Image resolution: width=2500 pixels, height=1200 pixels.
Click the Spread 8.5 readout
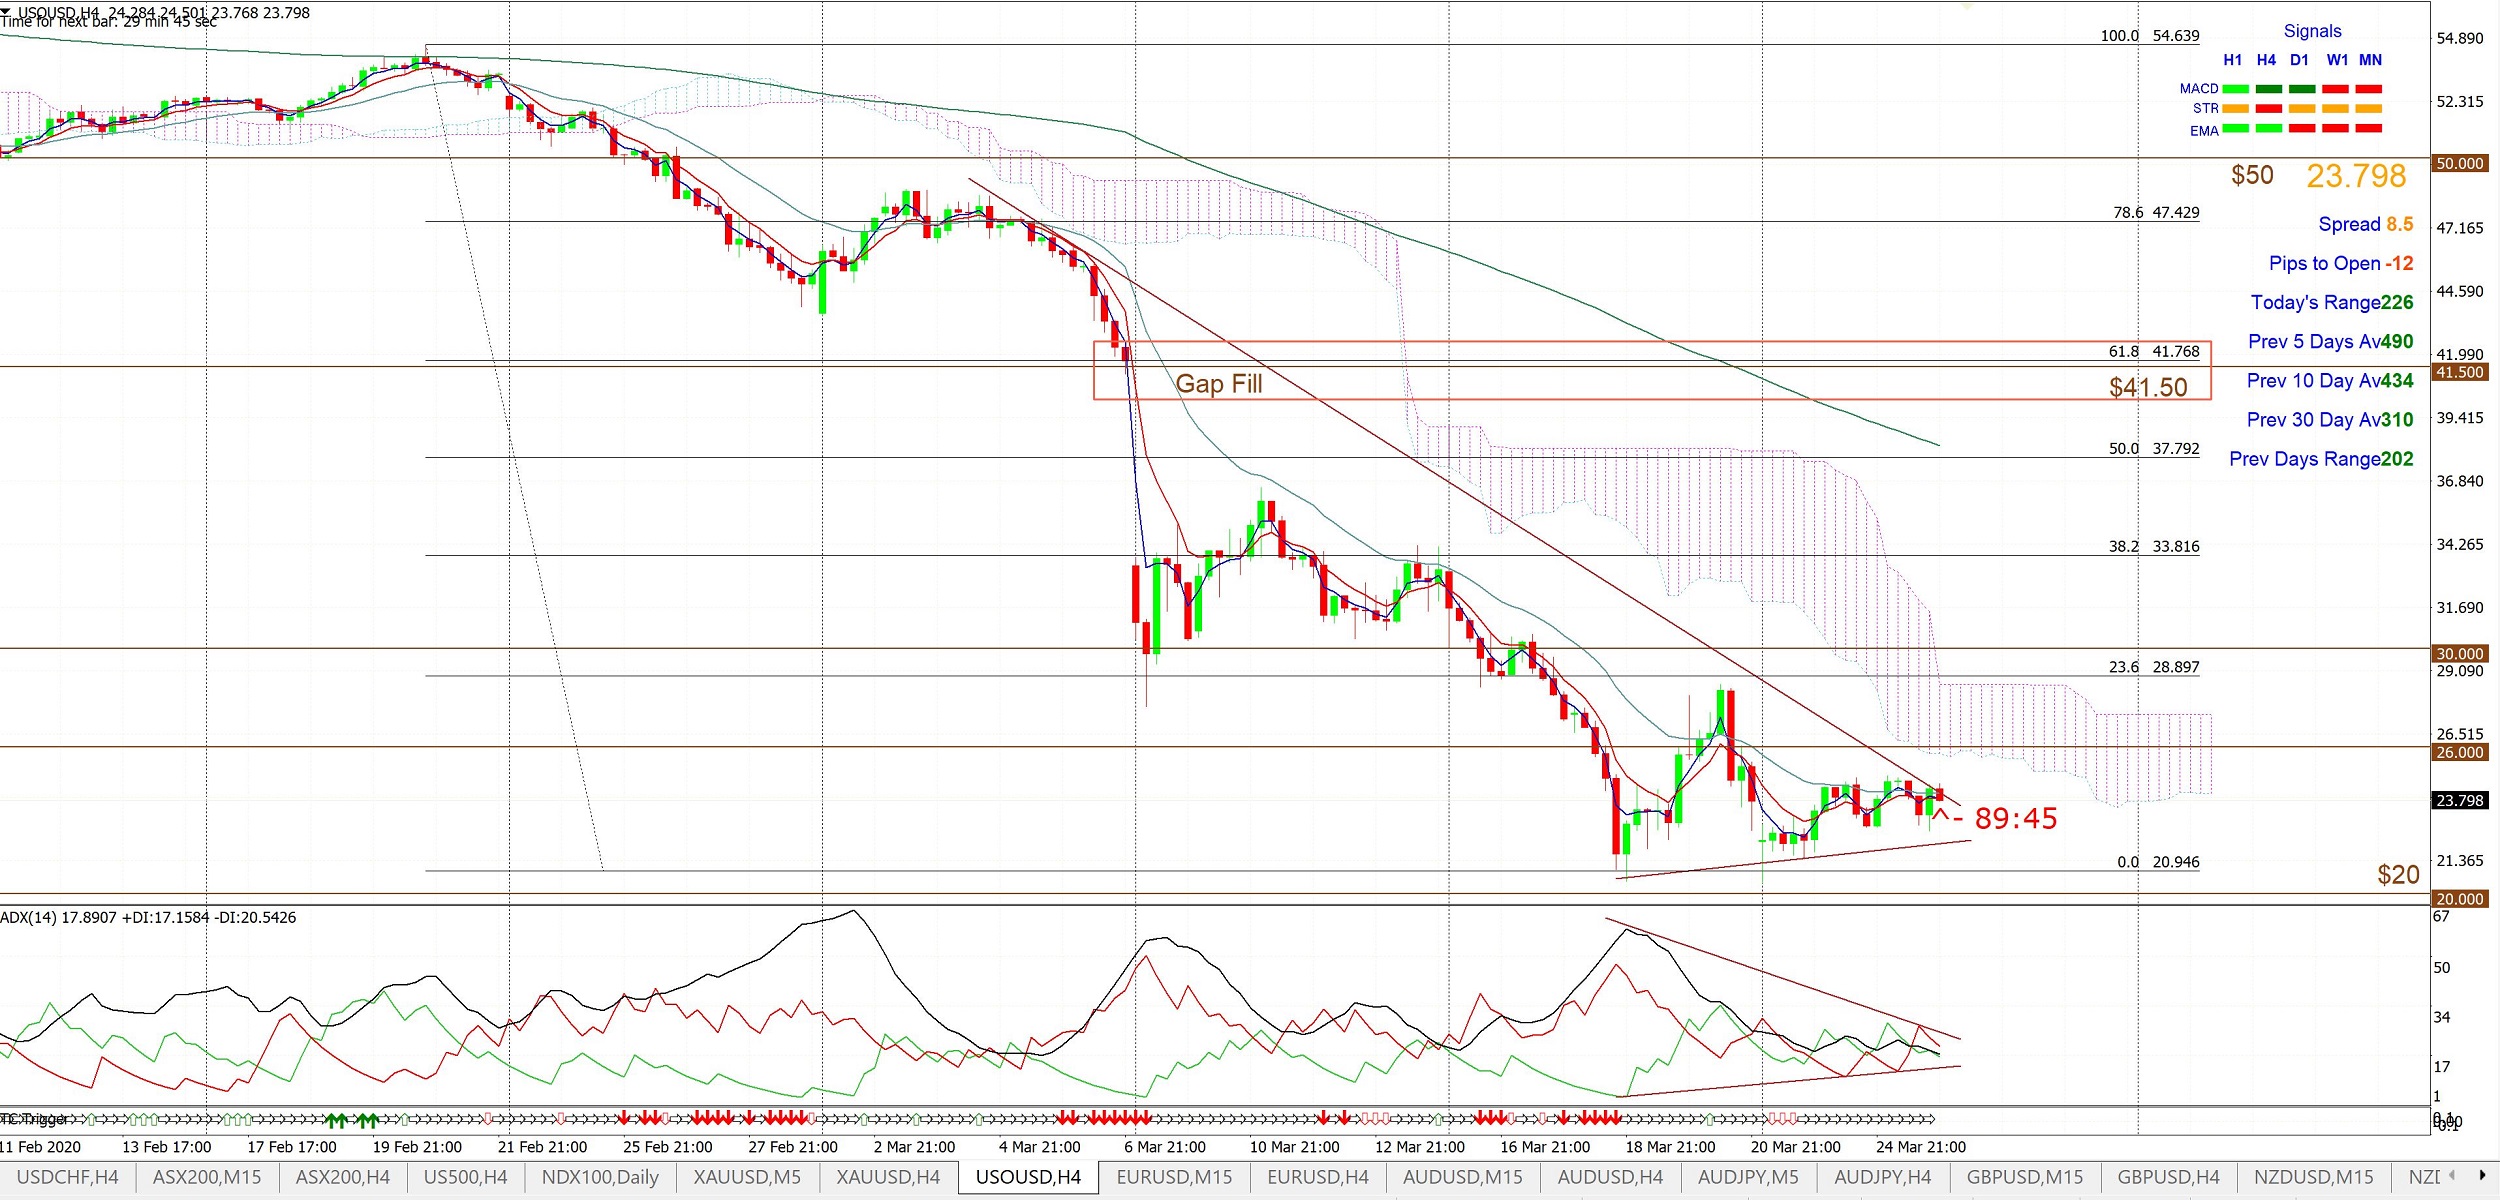coord(2366,224)
